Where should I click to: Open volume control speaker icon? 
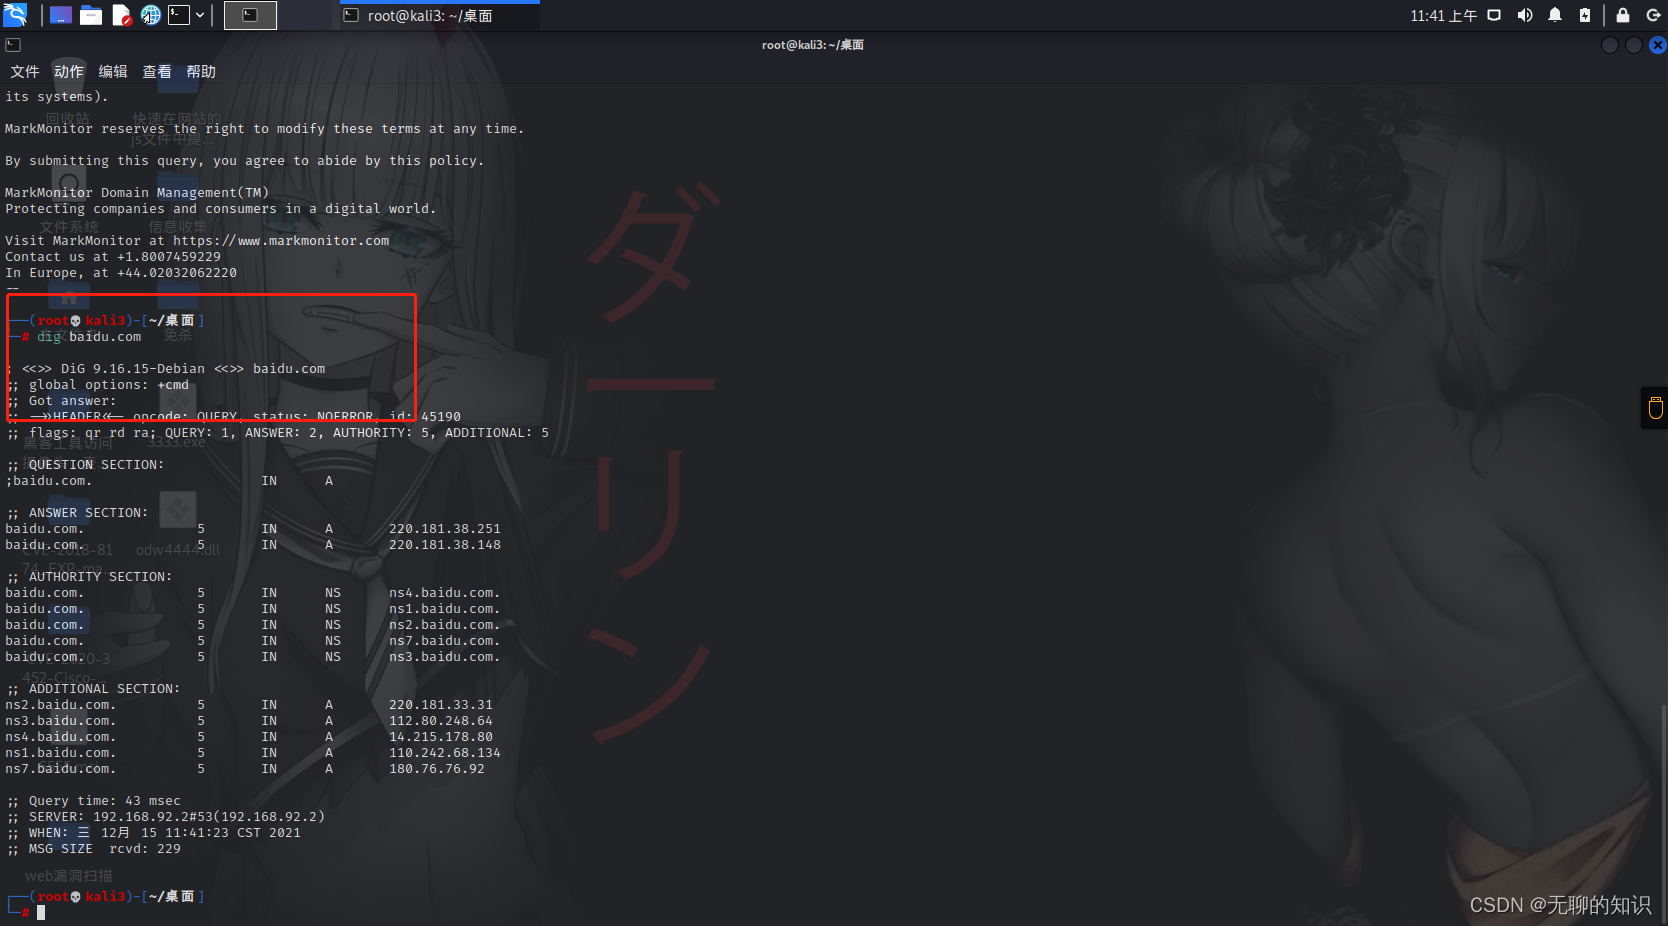[x=1525, y=15]
